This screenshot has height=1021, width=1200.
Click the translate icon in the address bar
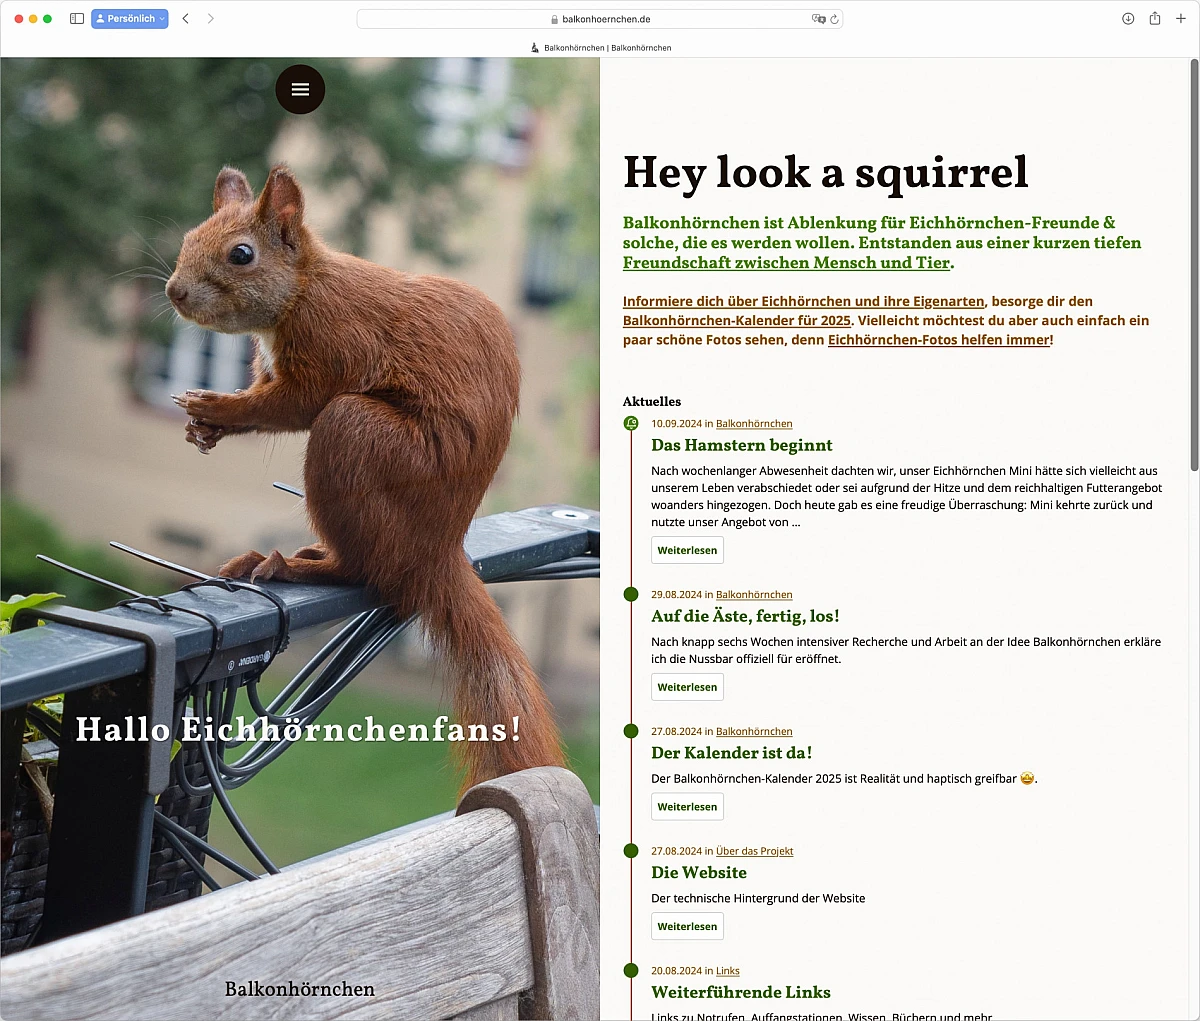pyautogui.click(x=818, y=19)
